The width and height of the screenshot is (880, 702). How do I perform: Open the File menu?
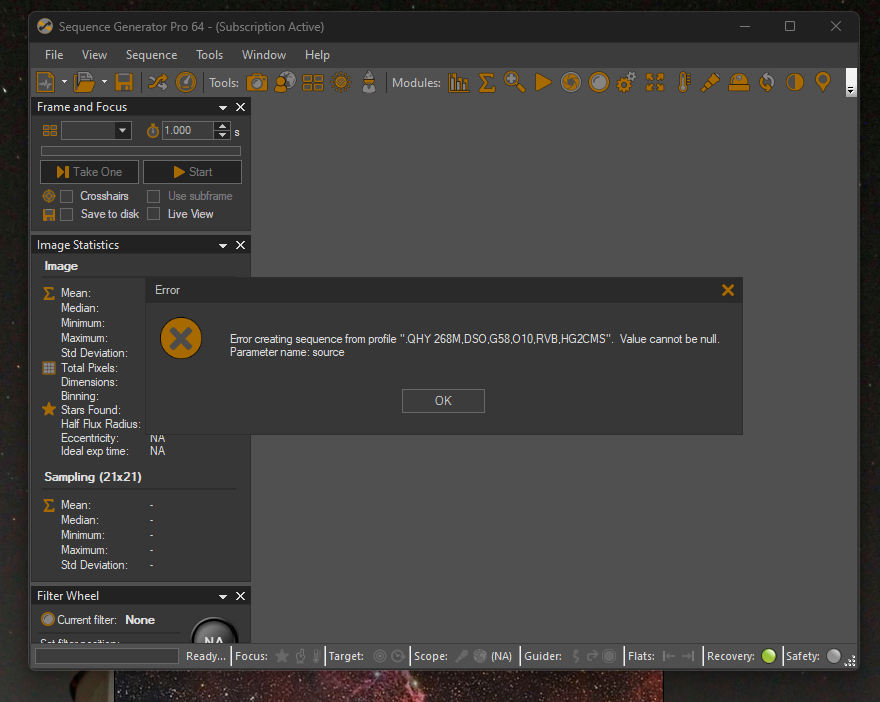coord(54,55)
